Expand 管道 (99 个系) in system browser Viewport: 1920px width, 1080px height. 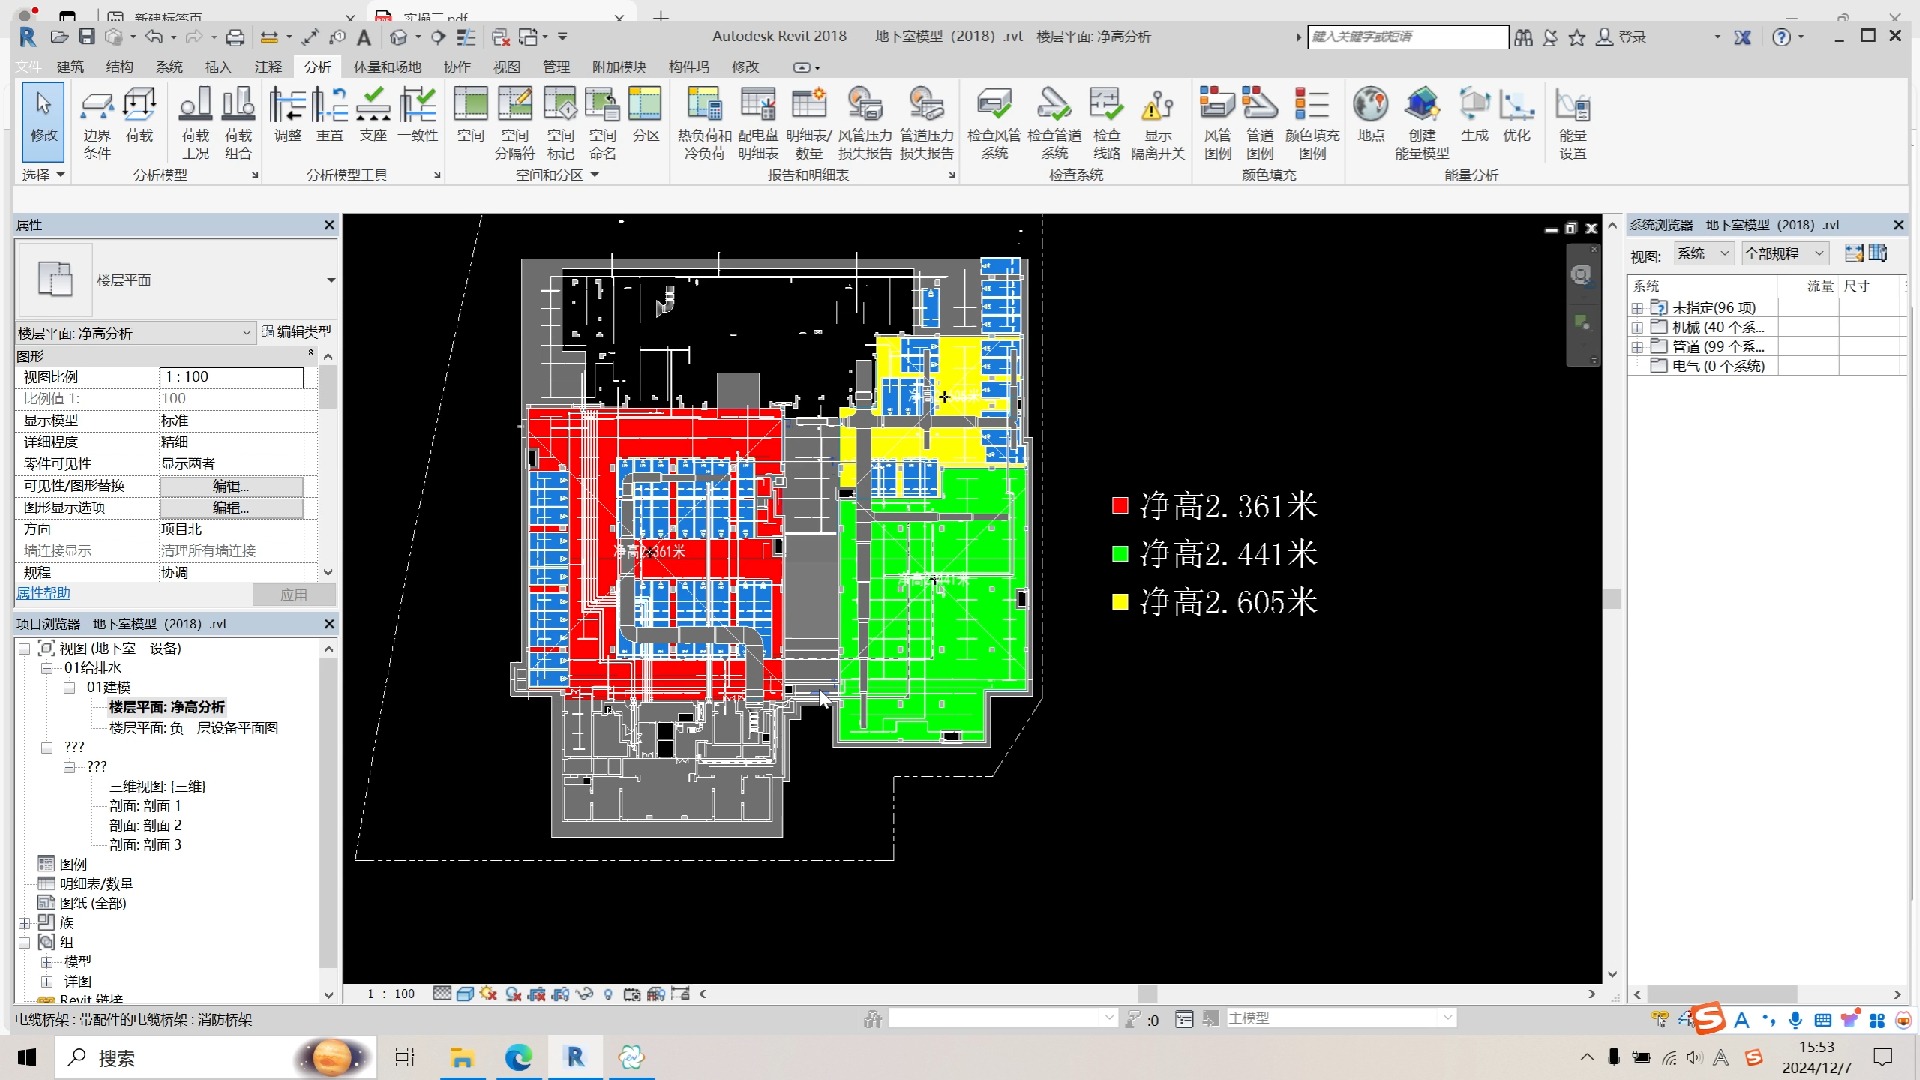1638,347
